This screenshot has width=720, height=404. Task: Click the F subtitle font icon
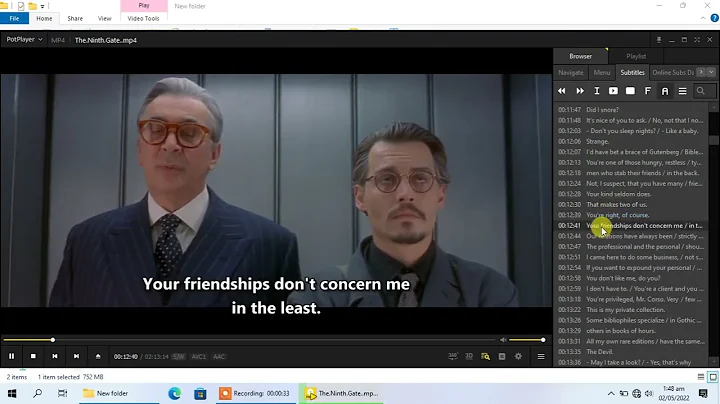click(647, 91)
